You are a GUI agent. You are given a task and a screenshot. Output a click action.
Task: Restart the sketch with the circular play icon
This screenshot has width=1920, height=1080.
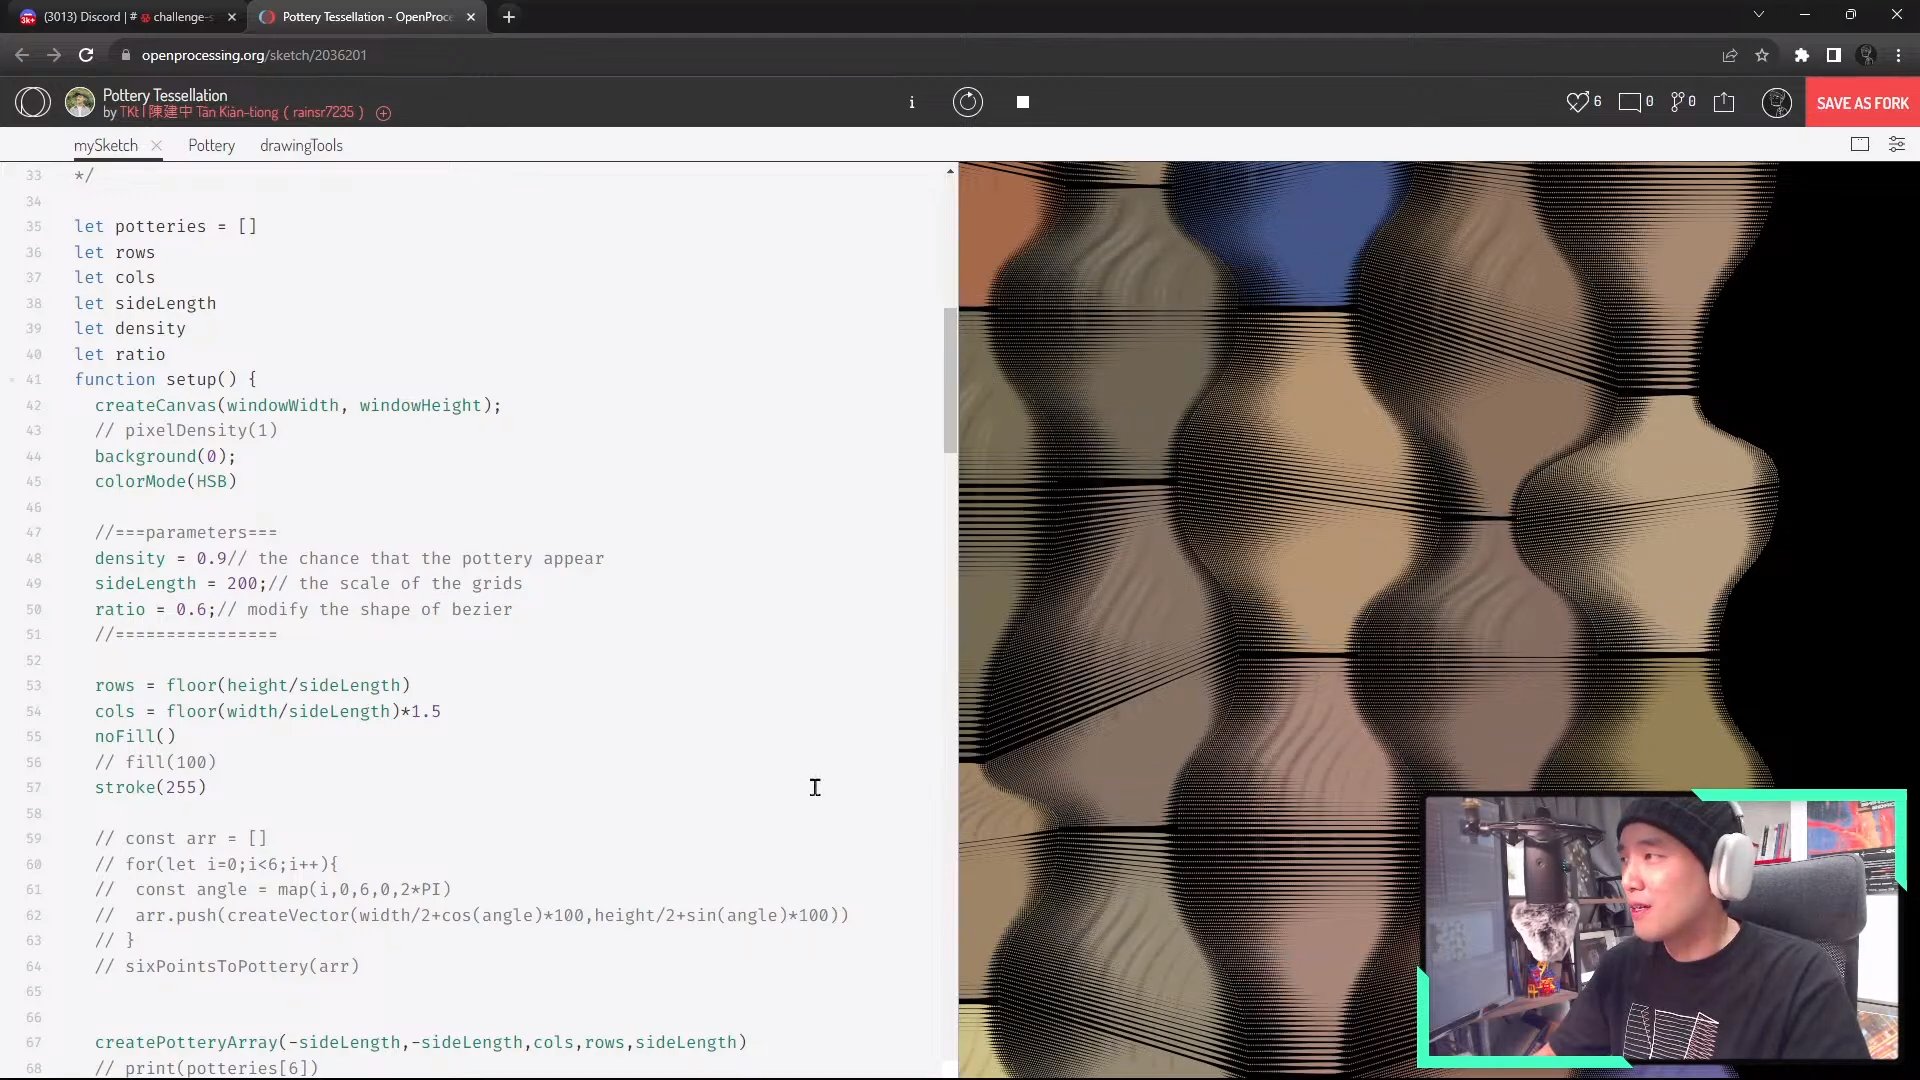tap(967, 102)
